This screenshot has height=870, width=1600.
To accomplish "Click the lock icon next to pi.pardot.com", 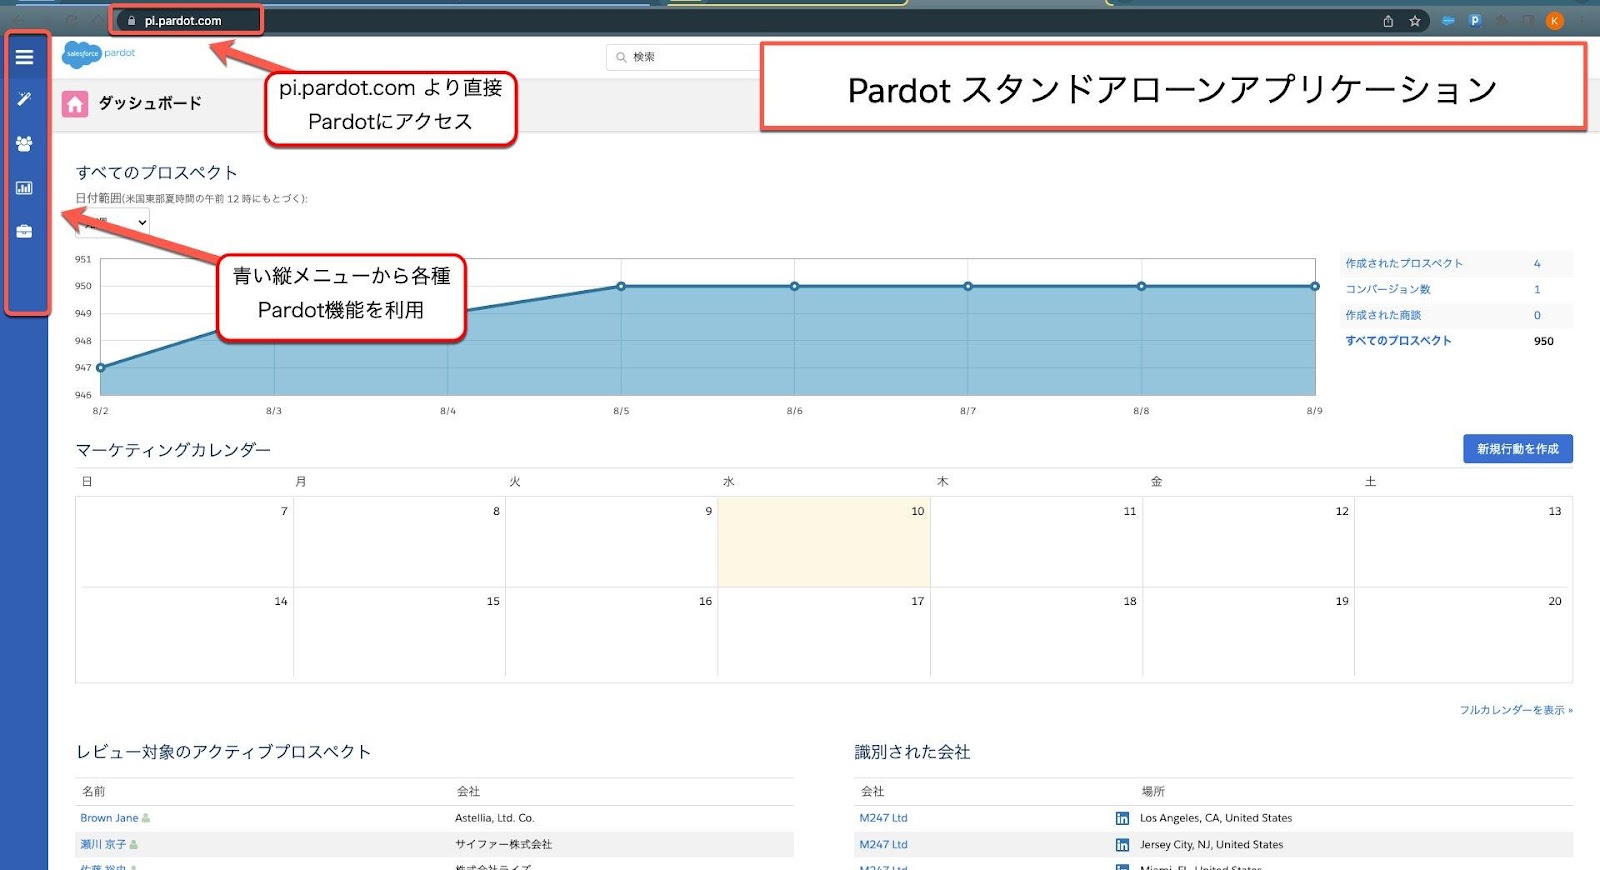I will click(131, 21).
